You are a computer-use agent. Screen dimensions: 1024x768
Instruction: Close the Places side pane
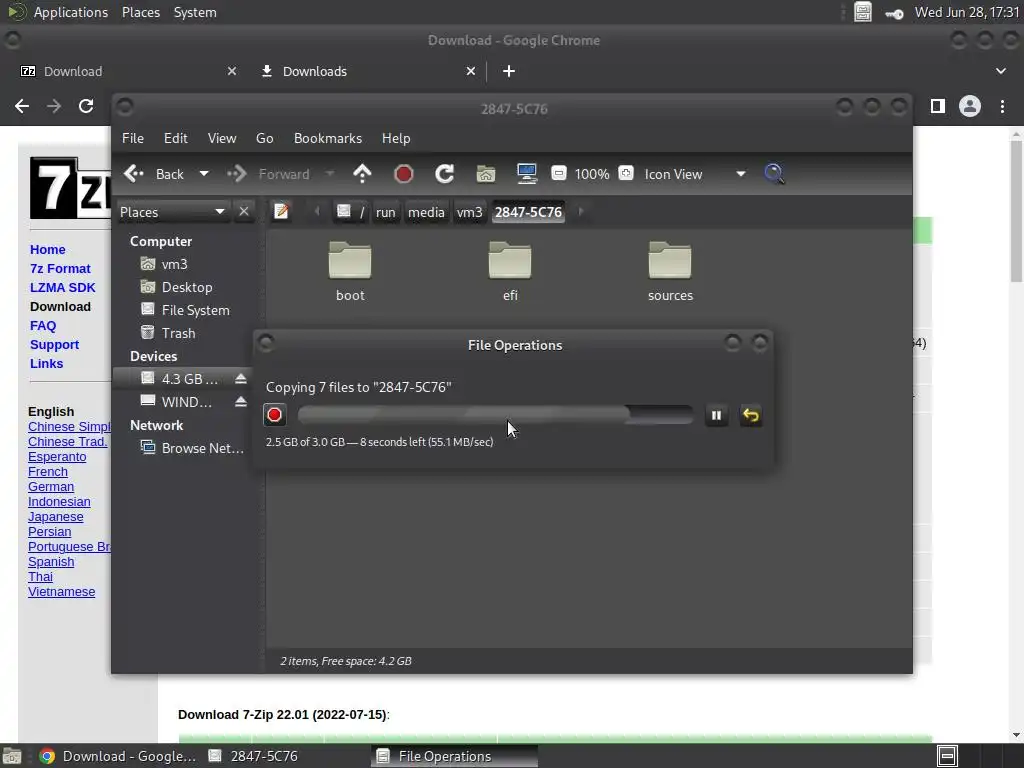click(244, 212)
